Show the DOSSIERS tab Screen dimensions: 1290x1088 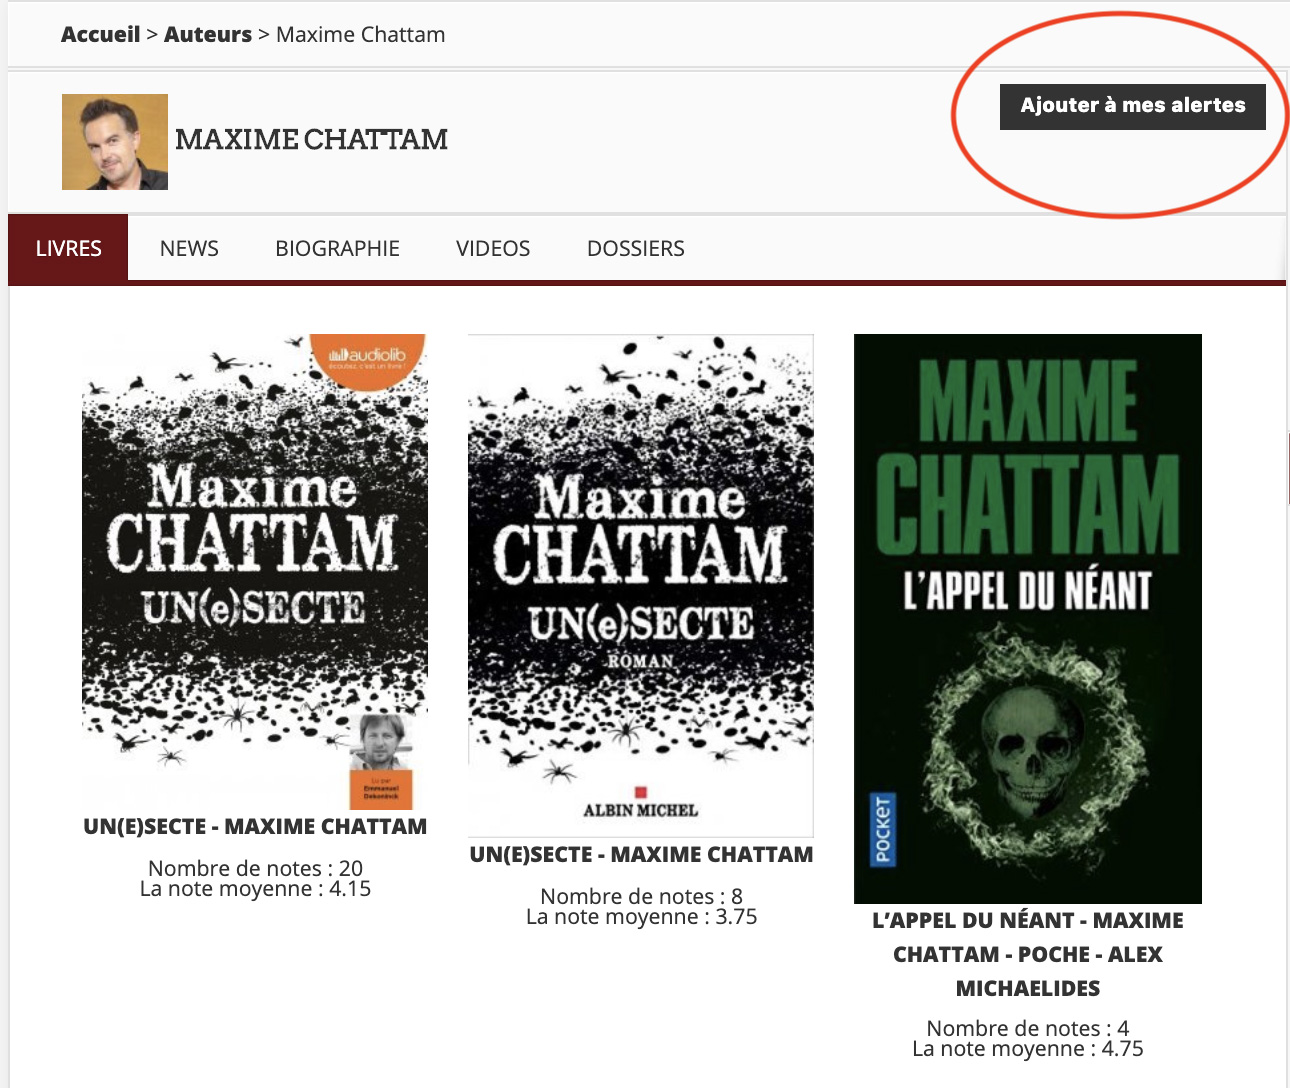tap(636, 248)
